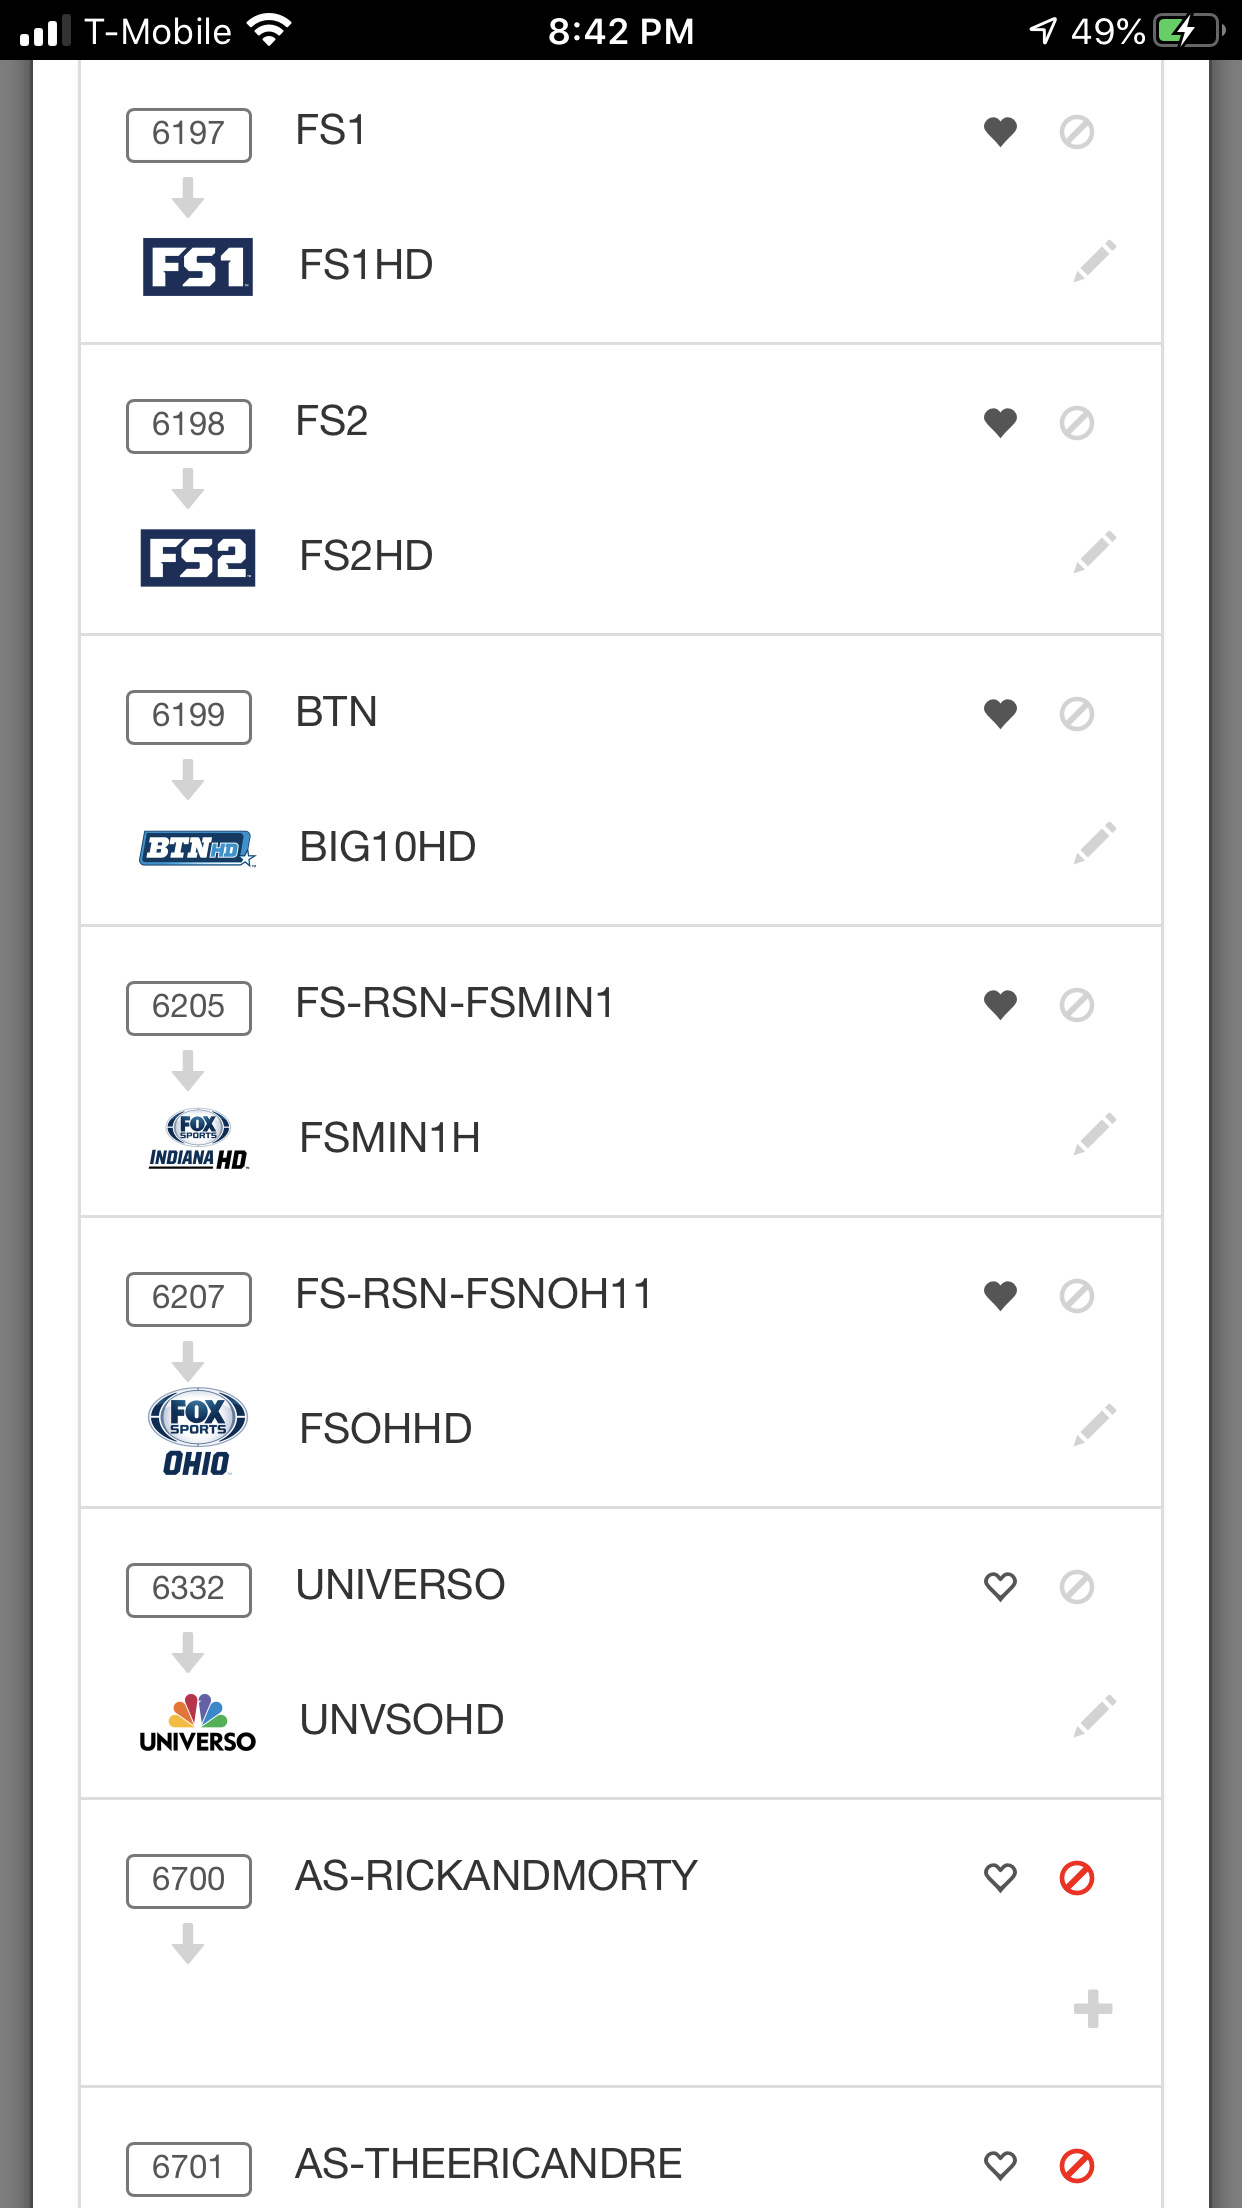The width and height of the screenshot is (1242, 2208).
Task: Select channel number box 6197
Action: (188, 134)
